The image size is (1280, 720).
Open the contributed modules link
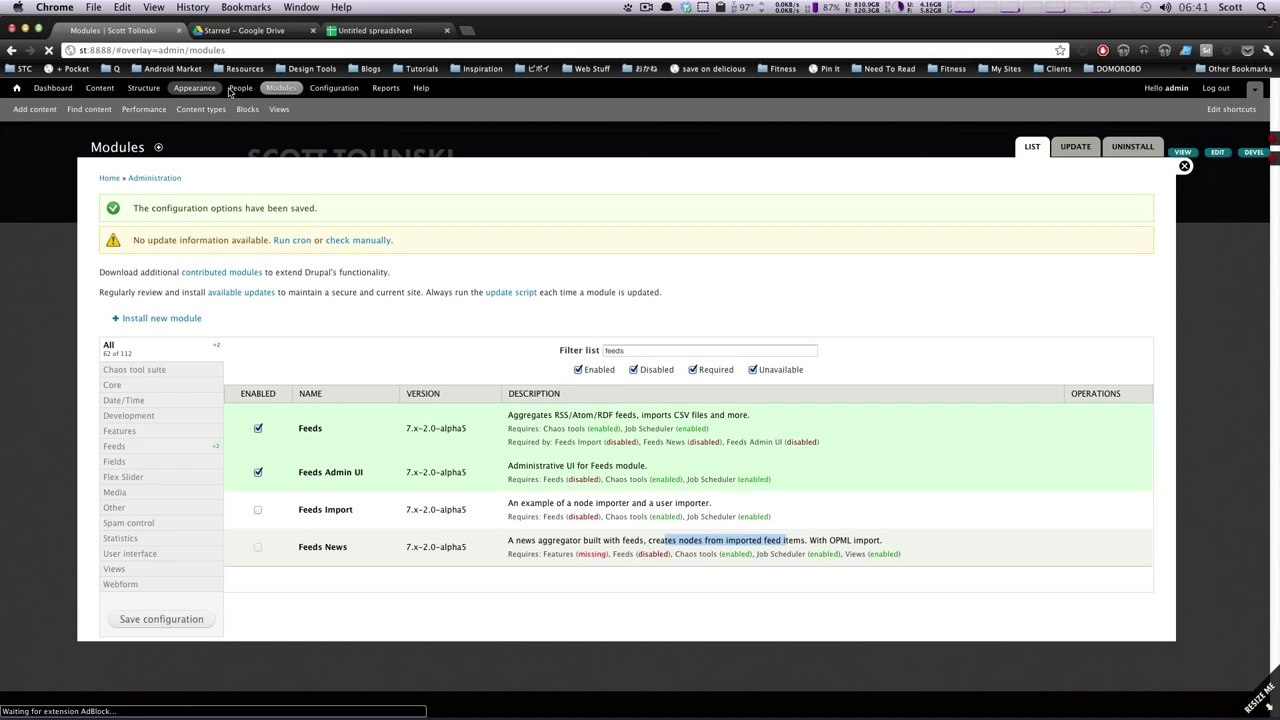coord(222,272)
